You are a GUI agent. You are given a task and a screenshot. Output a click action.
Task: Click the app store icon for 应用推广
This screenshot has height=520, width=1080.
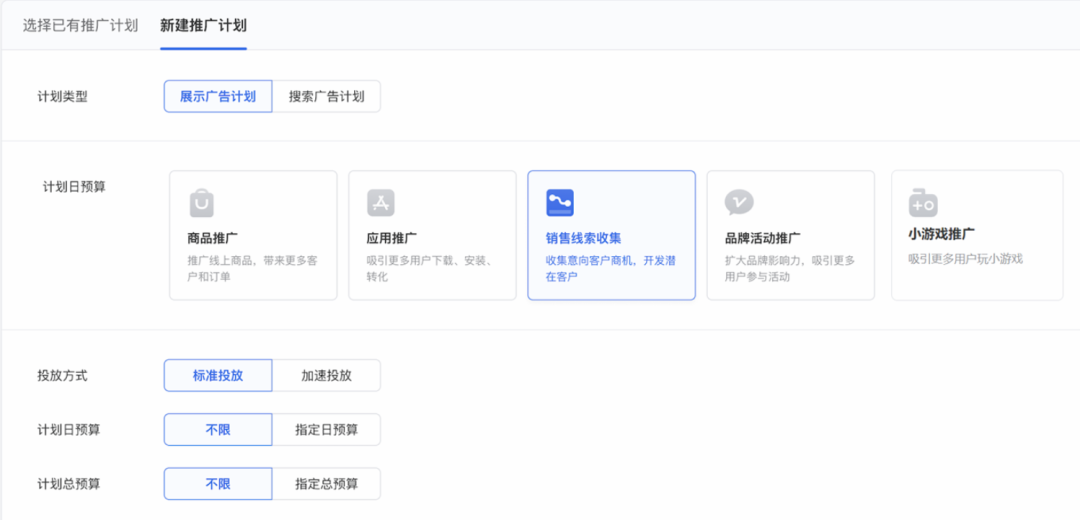point(381,203)
